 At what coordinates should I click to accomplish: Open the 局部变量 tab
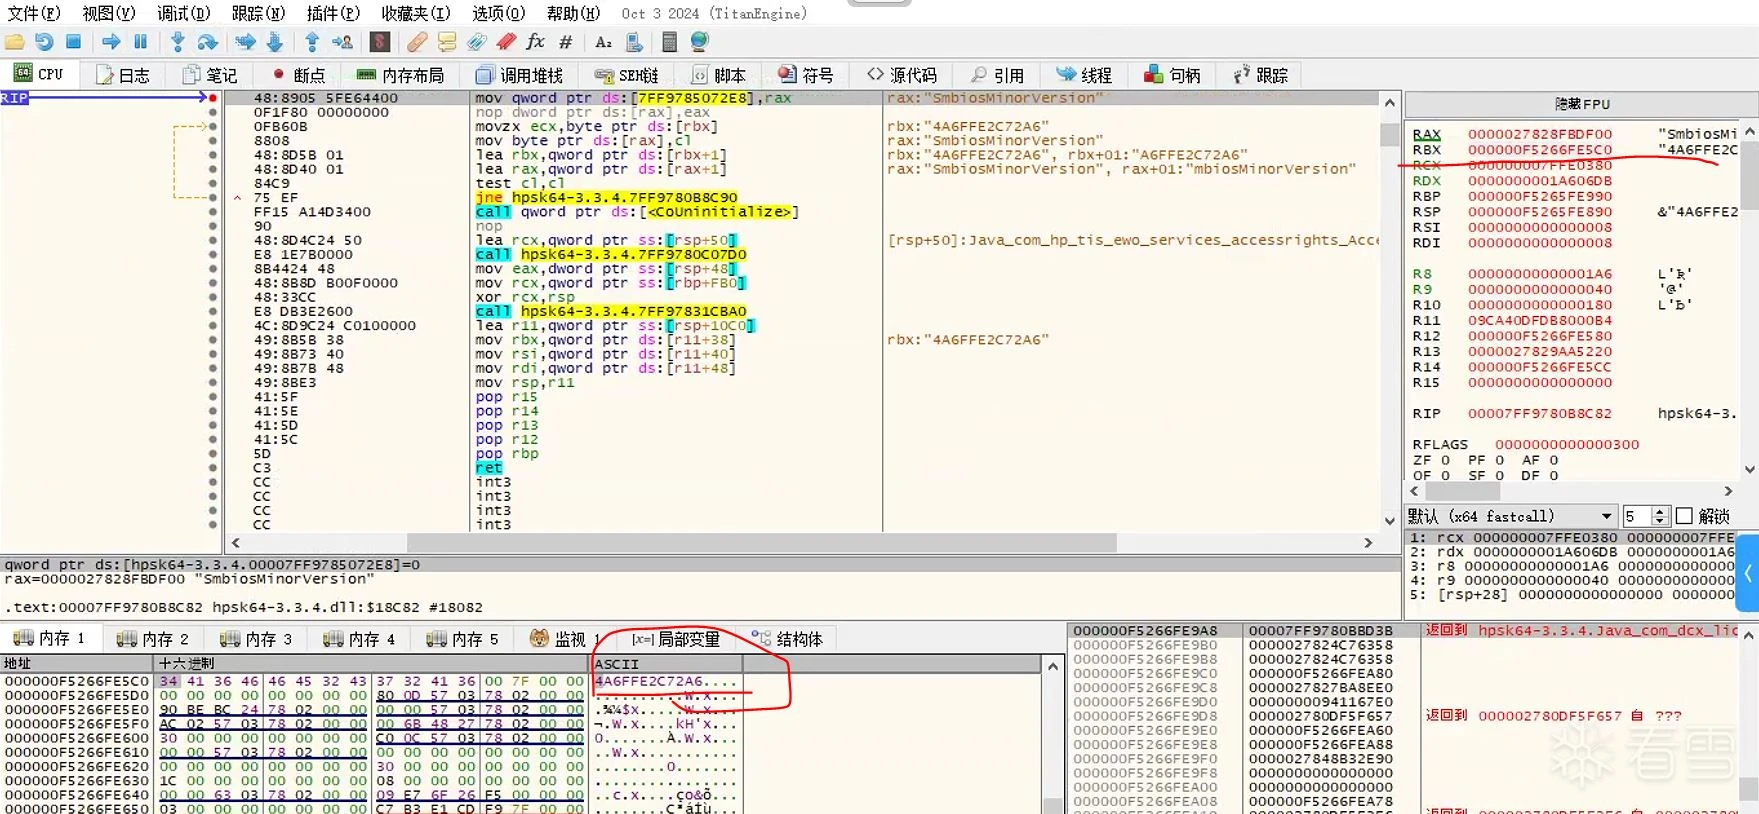tap(676, 639)
